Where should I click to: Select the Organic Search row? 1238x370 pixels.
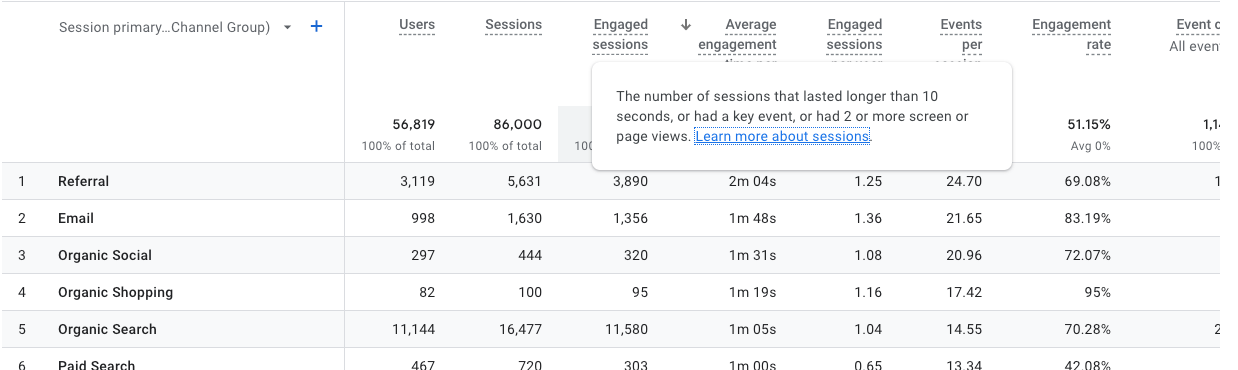click(610, 329)
